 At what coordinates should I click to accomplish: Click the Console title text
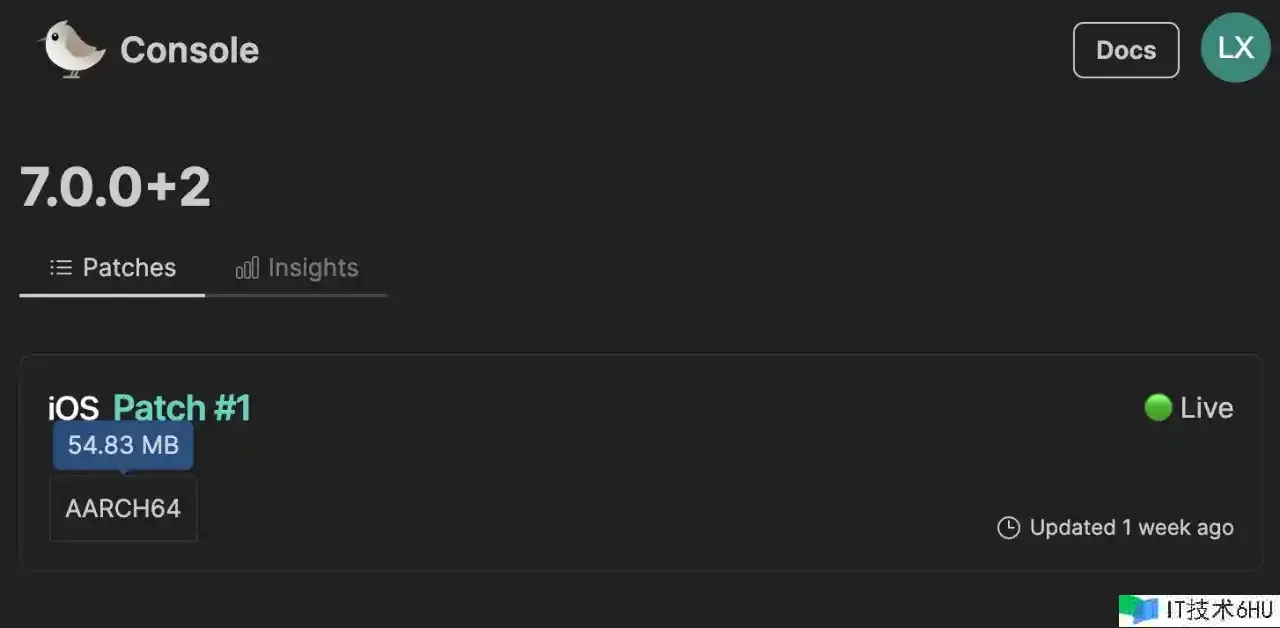click(189, 50)
